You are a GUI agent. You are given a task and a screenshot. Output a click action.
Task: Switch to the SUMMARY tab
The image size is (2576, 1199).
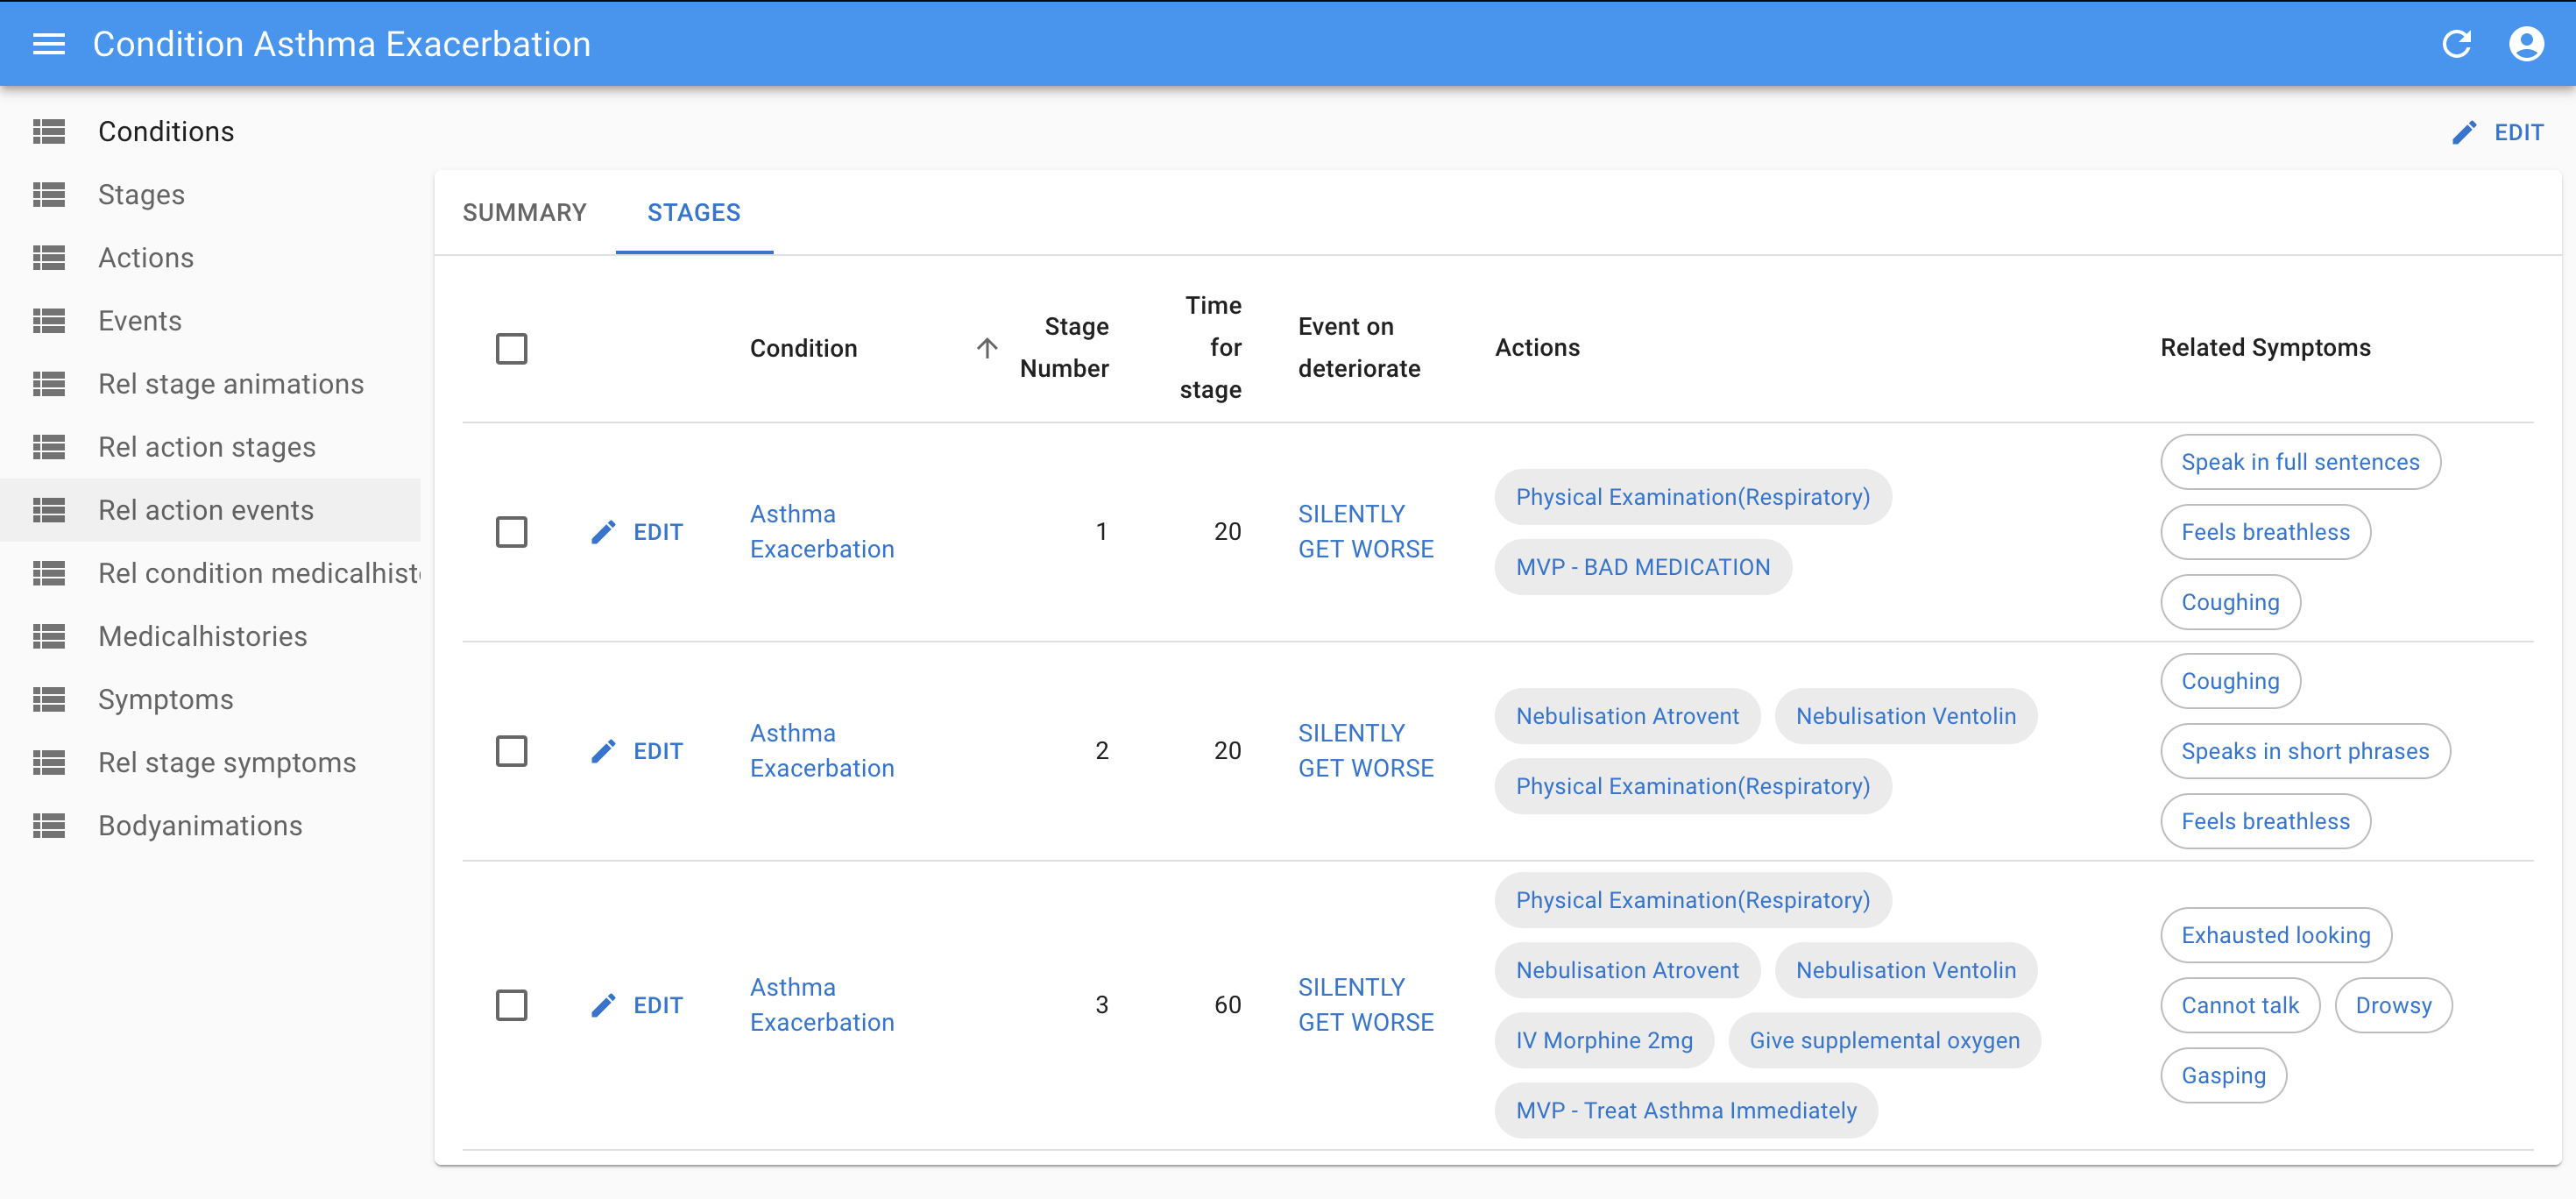[524, 212]
